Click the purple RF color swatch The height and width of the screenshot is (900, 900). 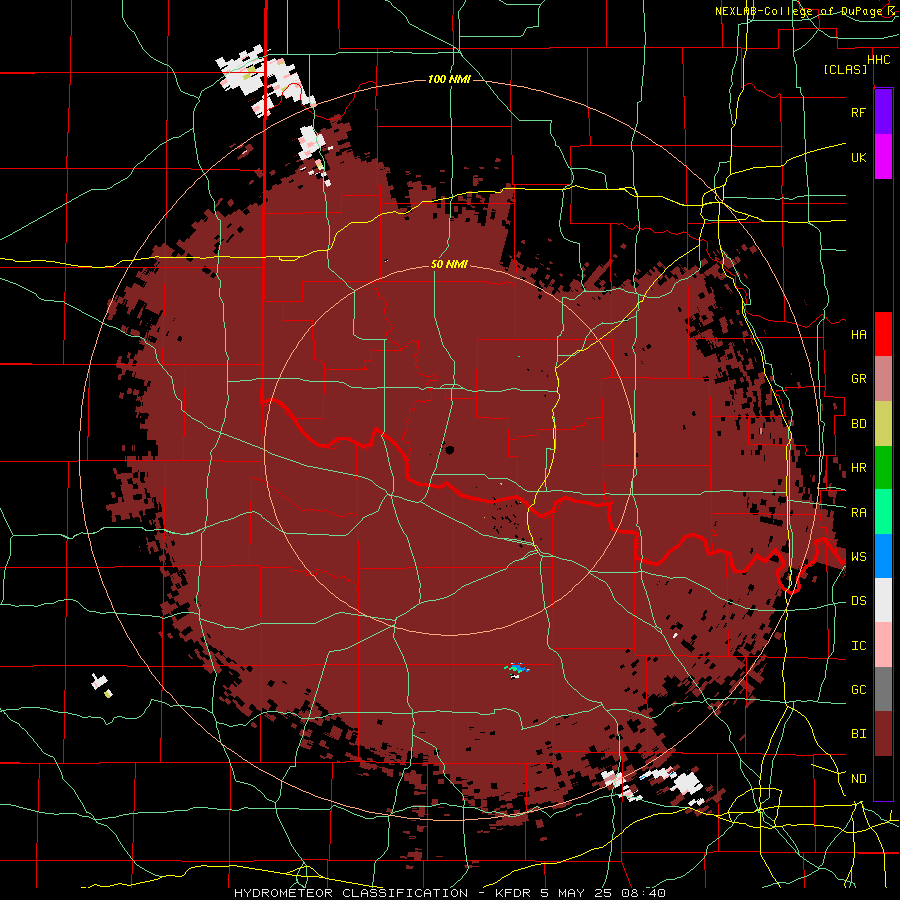click(883, 111)
